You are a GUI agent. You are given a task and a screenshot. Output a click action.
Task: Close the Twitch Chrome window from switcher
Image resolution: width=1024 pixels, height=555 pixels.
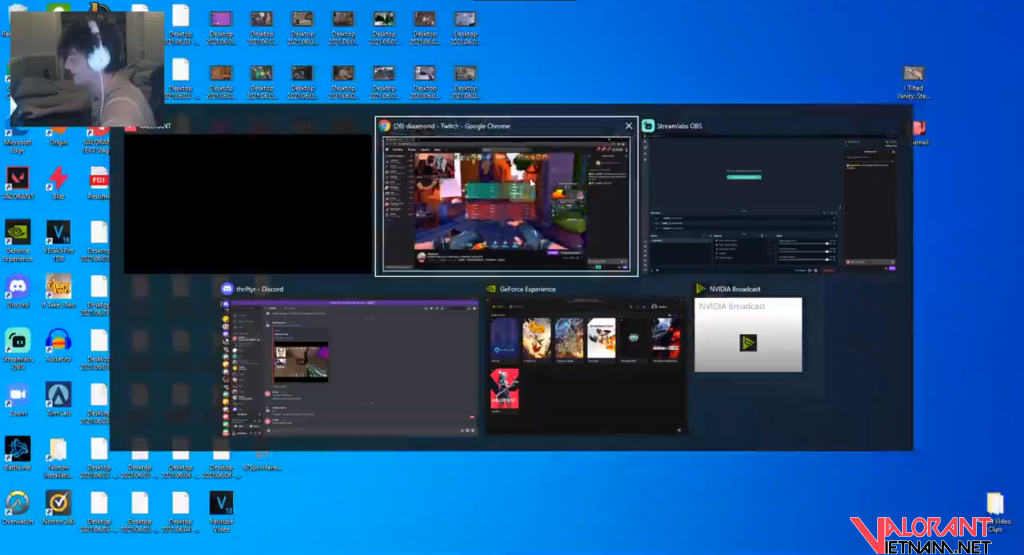coord(628,126)
